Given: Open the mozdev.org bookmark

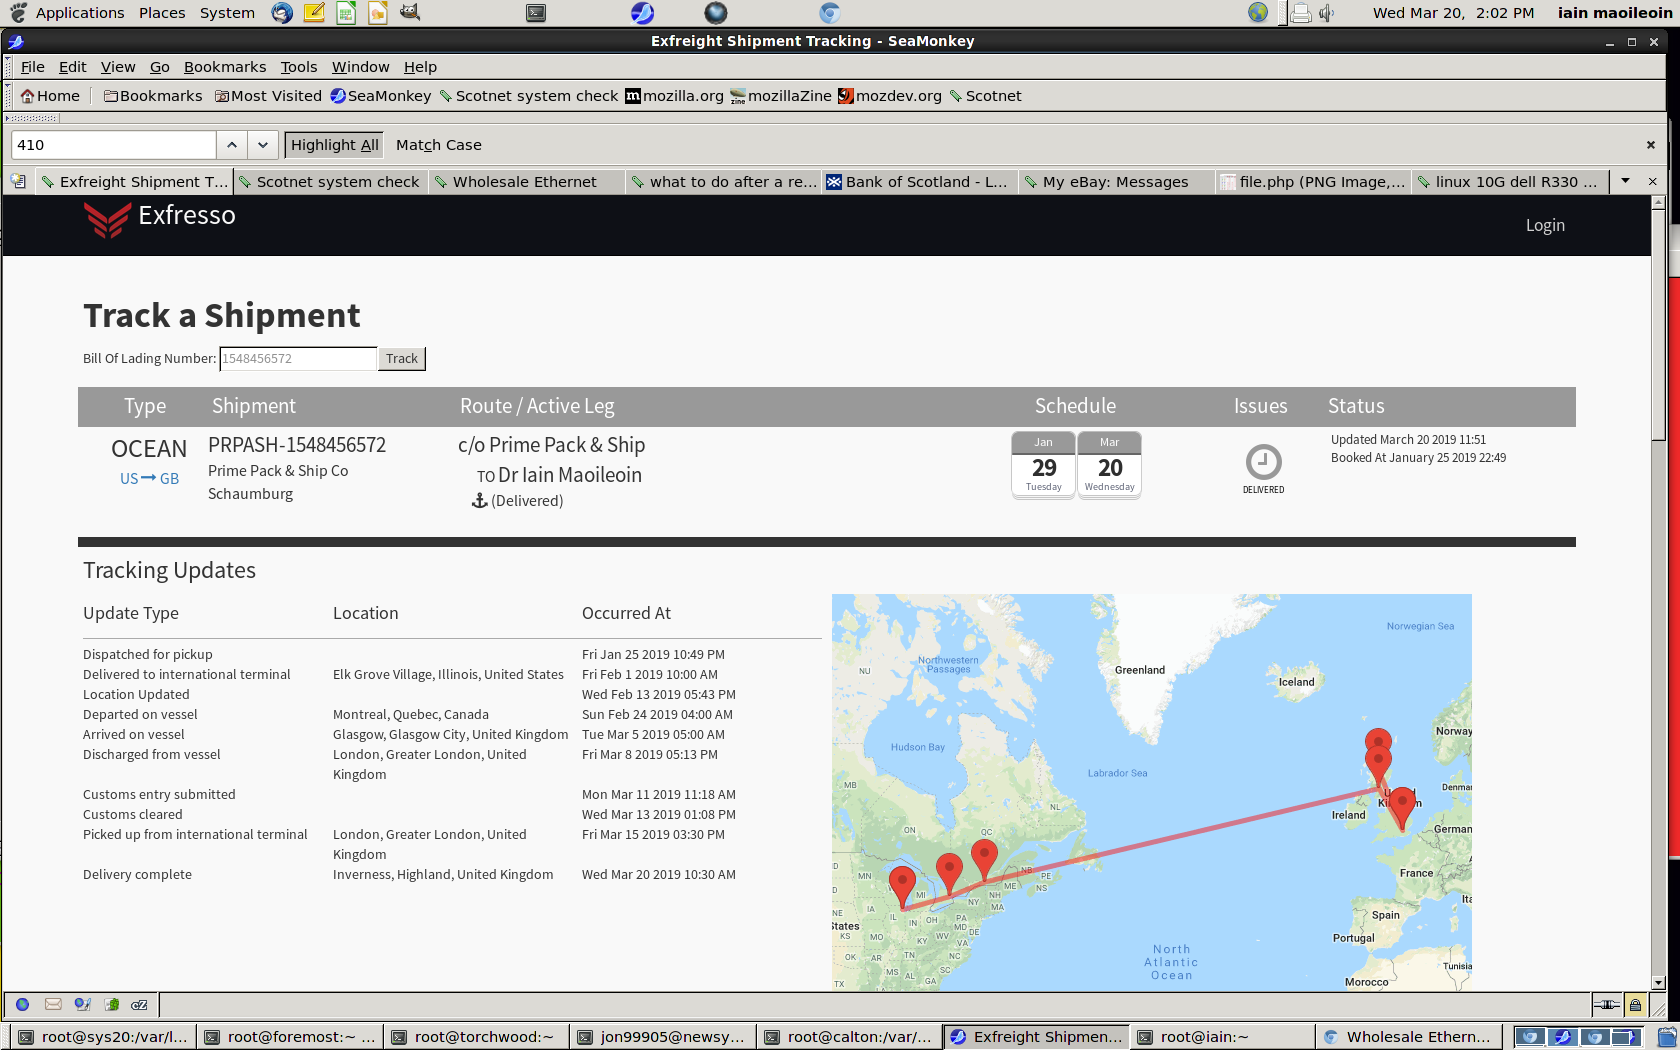Looking at the screenshot, I should 890,96.
